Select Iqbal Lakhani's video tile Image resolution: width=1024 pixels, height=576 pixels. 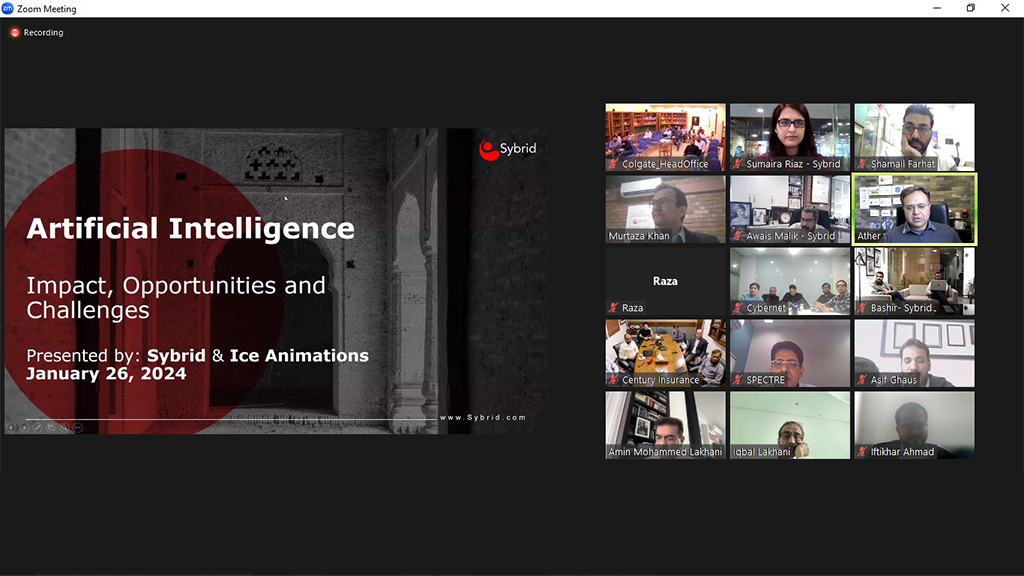[x=790, y=424]
